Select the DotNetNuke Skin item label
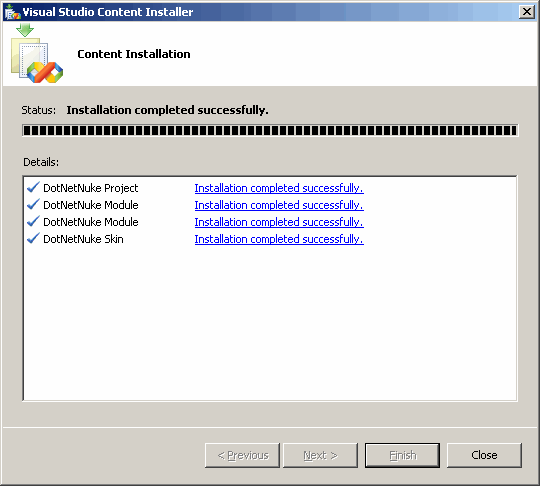This screenshot has width=540, height=486. tap(83, 239)
